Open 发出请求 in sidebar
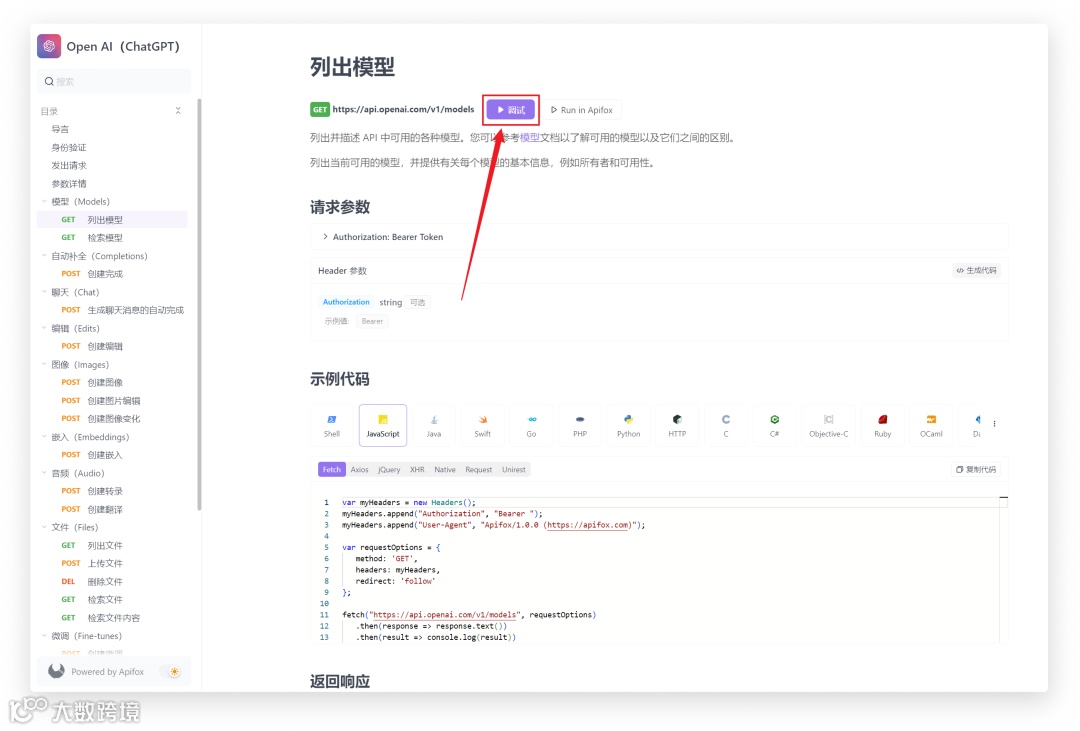This screenshot has width=1080, height=731. (69, 165)
